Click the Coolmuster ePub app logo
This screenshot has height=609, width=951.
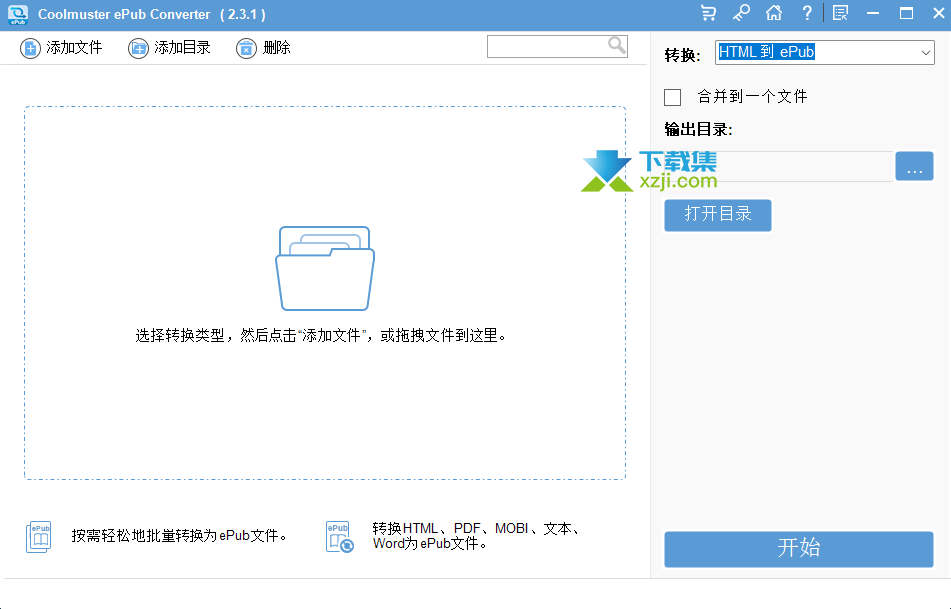pos(18,14)
